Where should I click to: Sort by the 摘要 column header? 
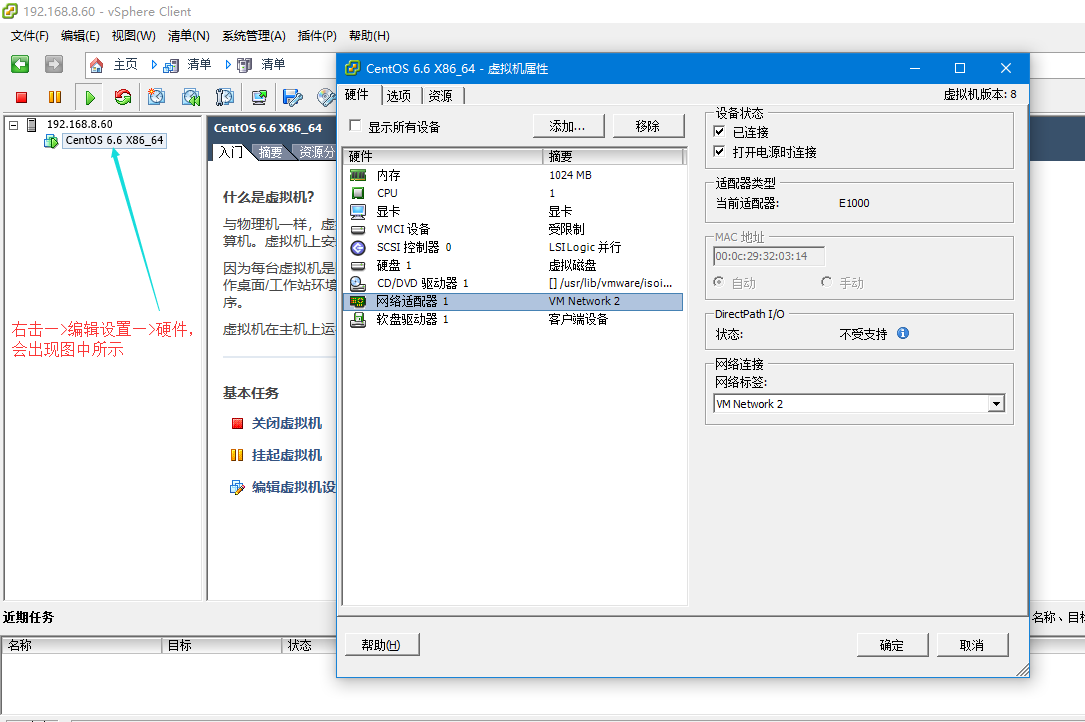(x=612, y=156)
